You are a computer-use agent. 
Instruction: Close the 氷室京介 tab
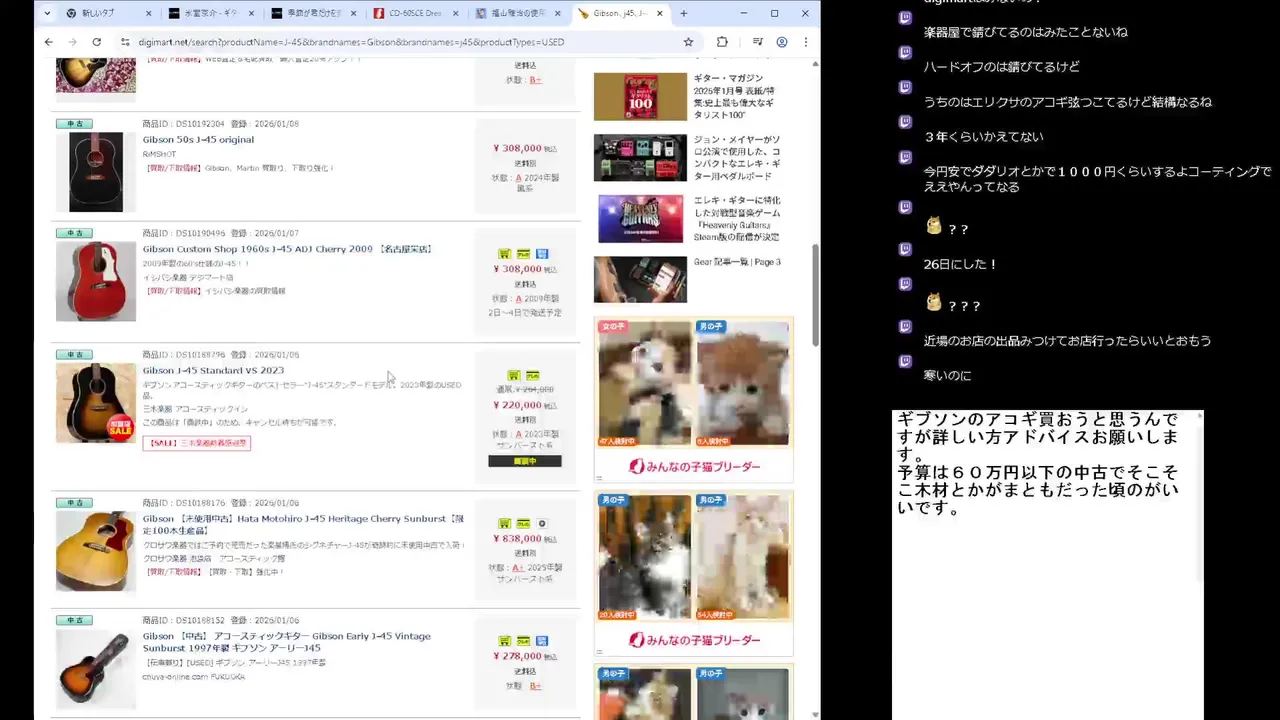coord(251,13)
